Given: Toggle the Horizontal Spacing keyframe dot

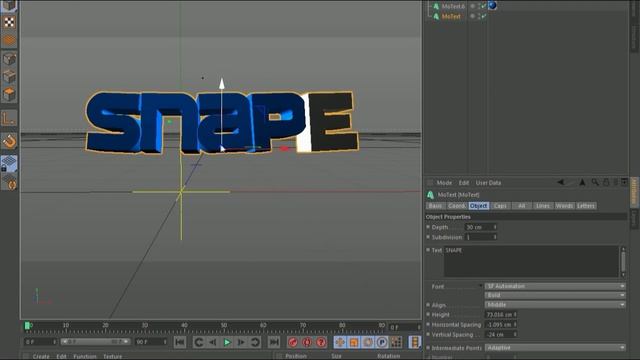Looking at the screenshot, I should pos(428,324).
